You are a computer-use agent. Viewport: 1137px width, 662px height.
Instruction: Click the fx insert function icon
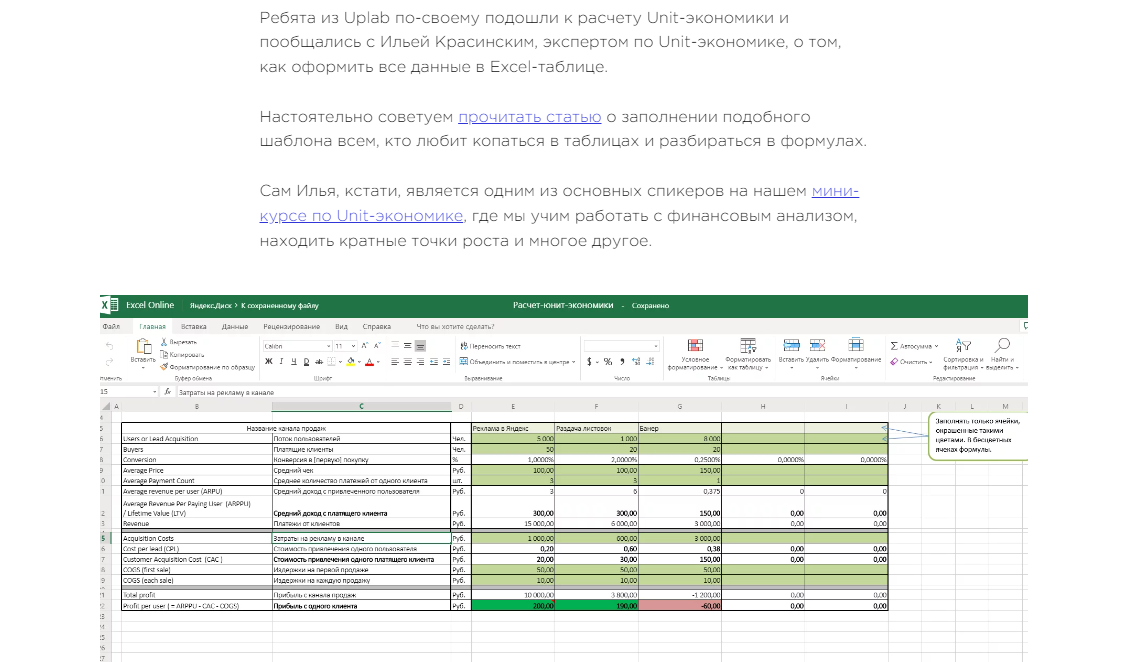[168, 392]
